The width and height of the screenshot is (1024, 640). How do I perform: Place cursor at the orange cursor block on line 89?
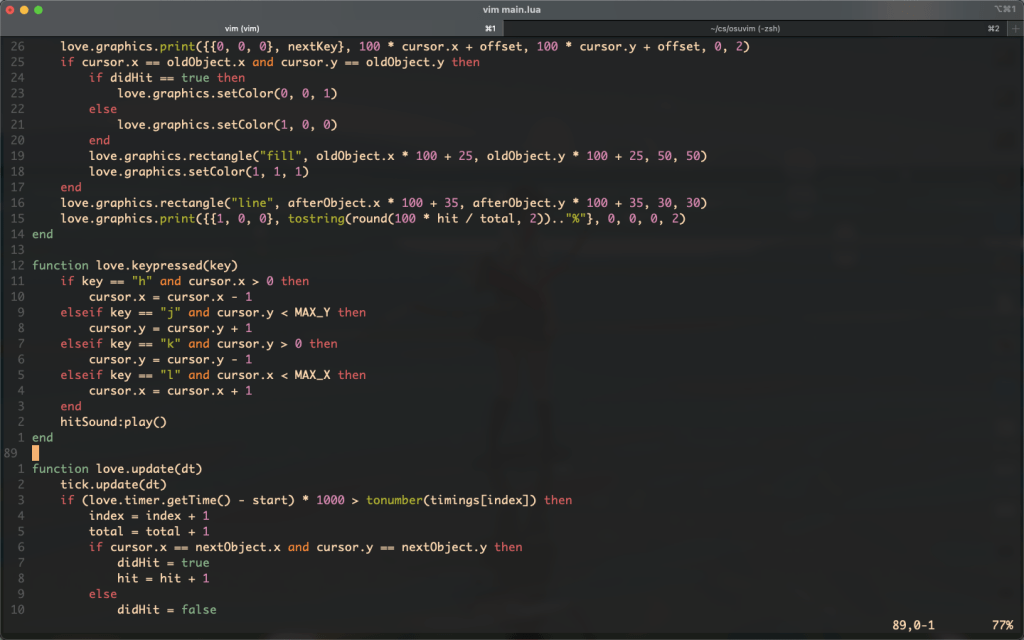(36, 453)
